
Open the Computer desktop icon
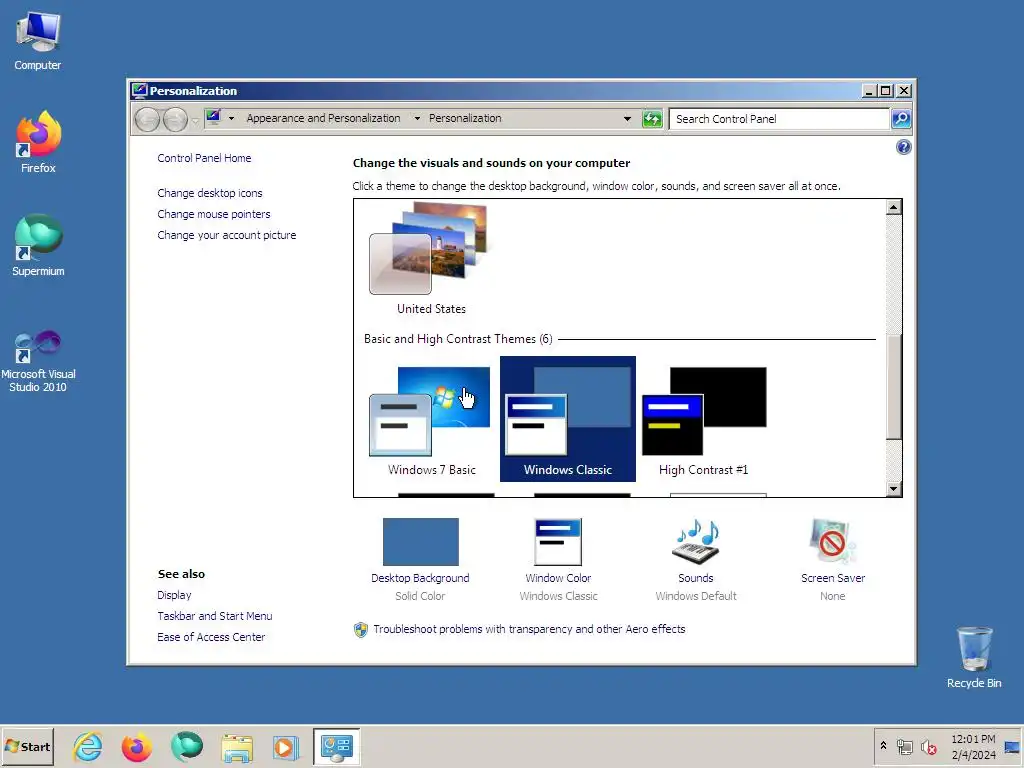click(x=38, y=40)
